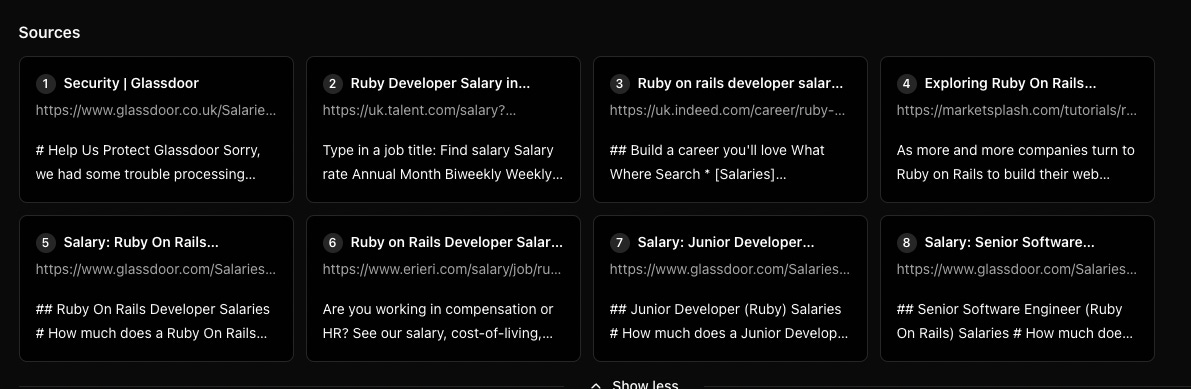This screenshot has height=389, width=1191.
Task: Click the number 2 badge icon
Action: [x=333, y=84]
